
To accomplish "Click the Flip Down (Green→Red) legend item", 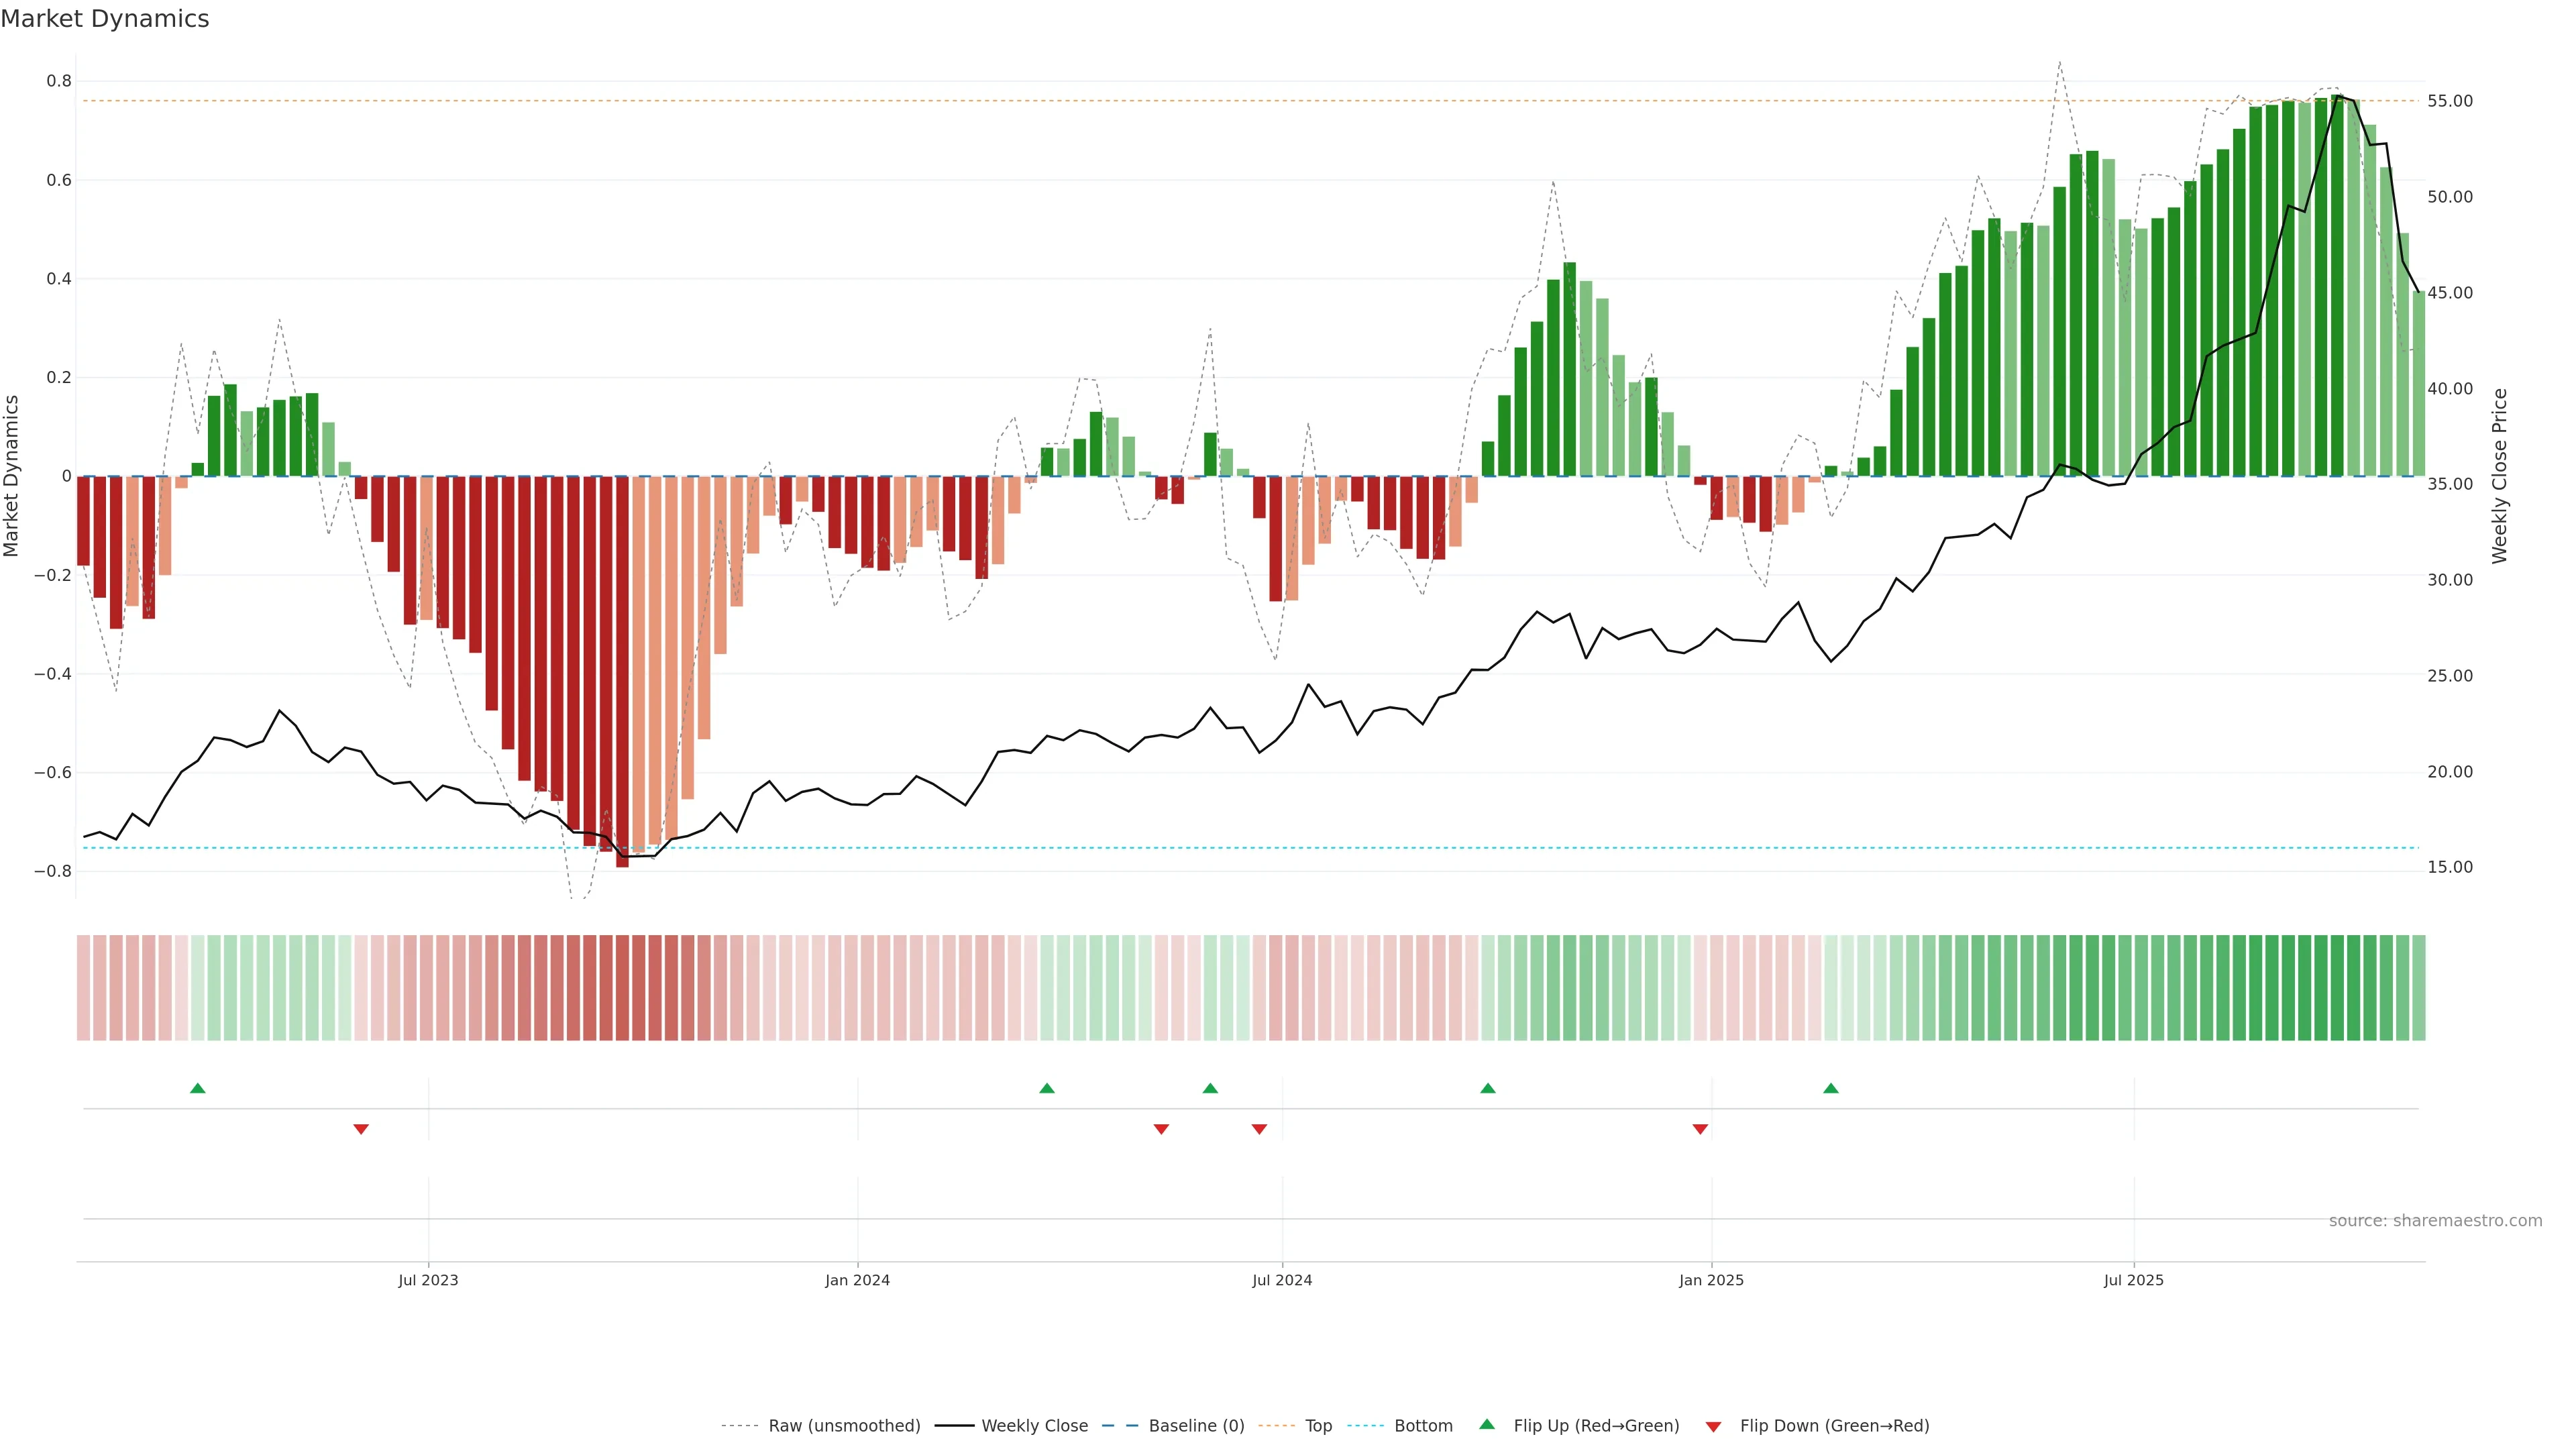I will tap(1834, 1426).
